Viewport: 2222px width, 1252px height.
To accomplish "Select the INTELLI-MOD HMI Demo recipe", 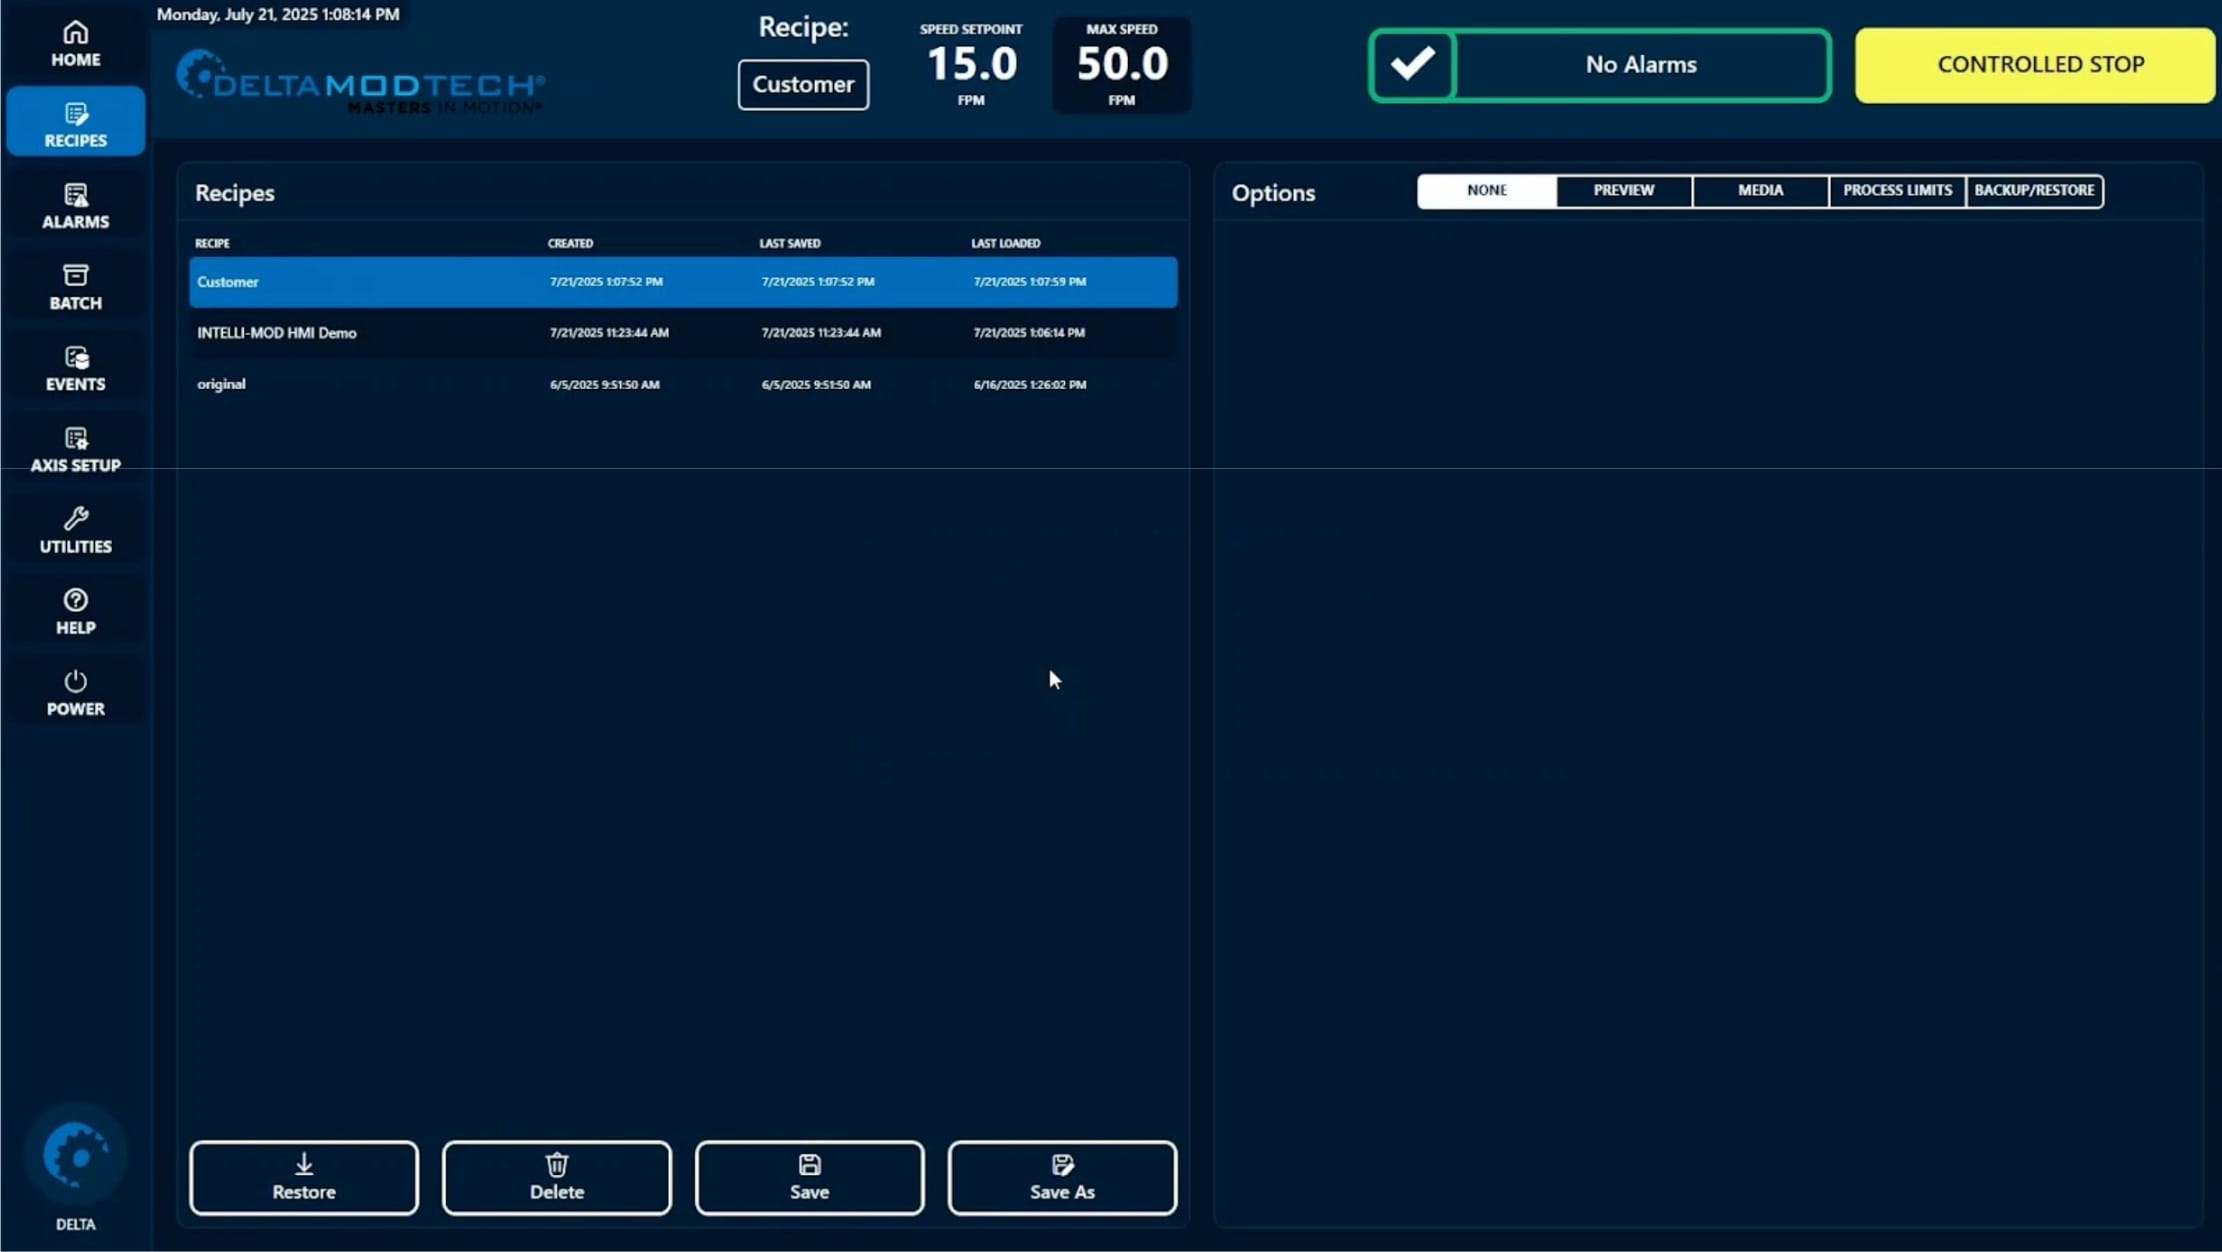I will (683, 333).
